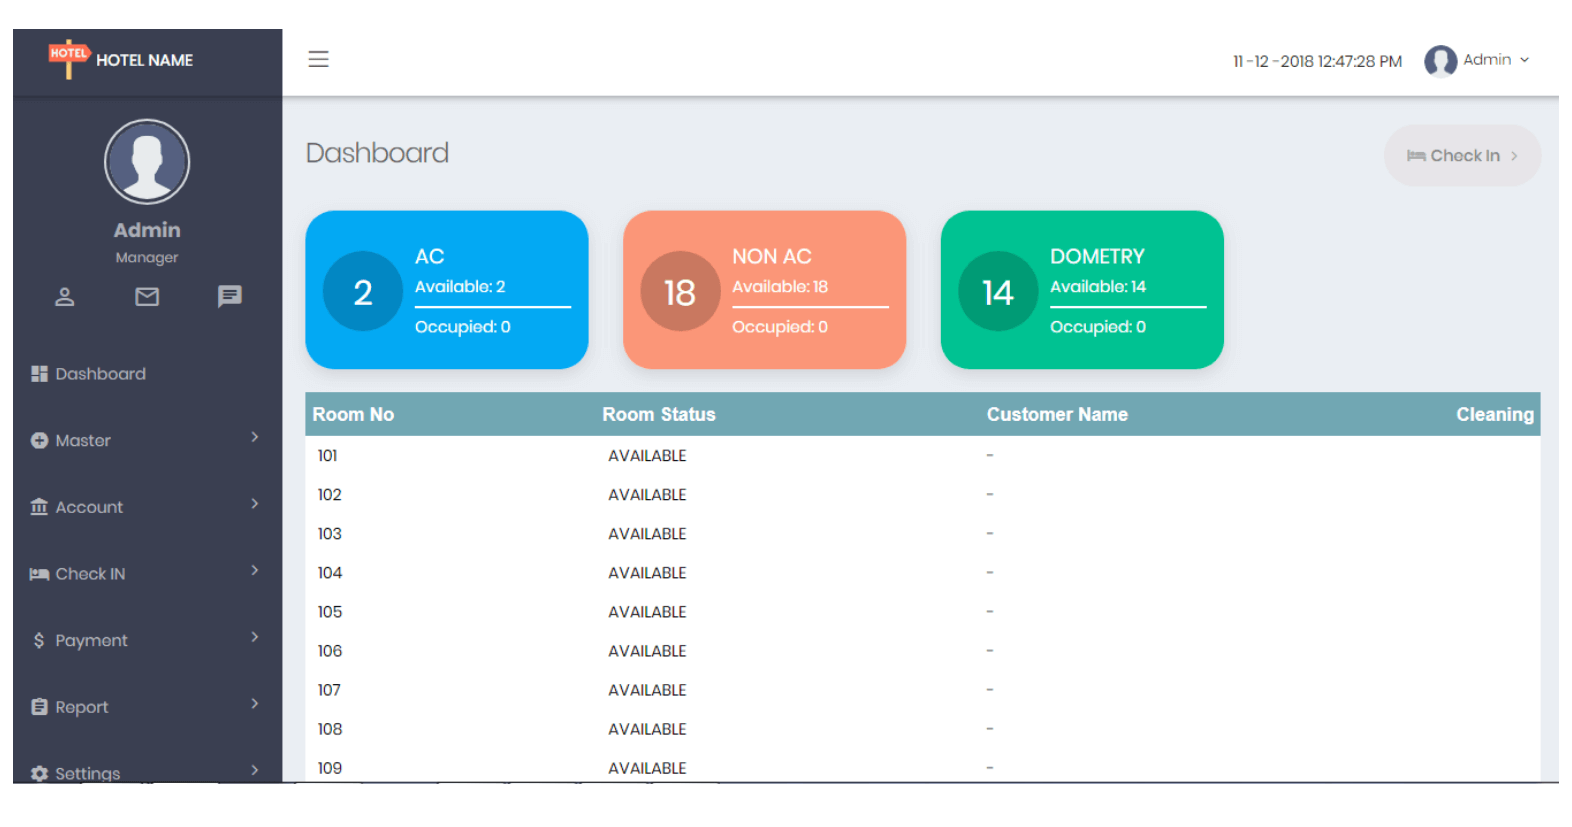Expand the Account submenu arrow
The height and width of the screenshot is (827, 1572).
pyautogui.click(x=255, y=504)
